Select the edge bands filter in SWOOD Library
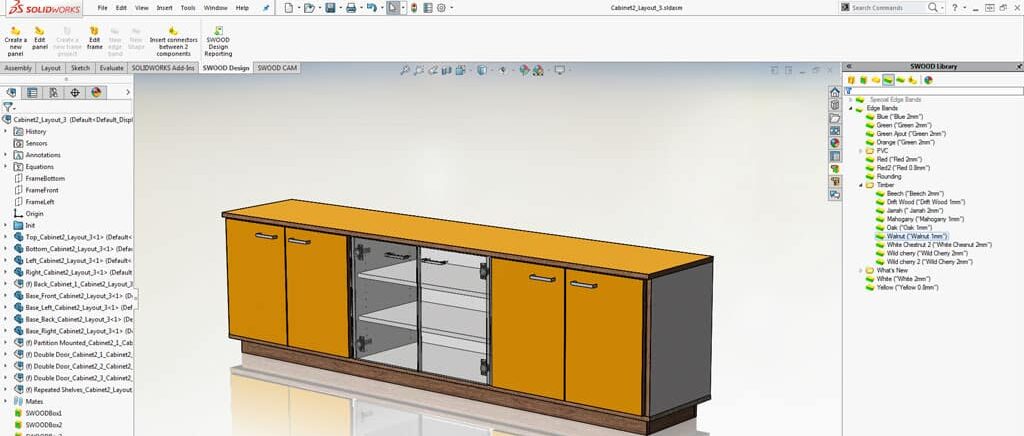Image resolution: width=1024 pixels, height=436 pixels. tap(888, 80)
